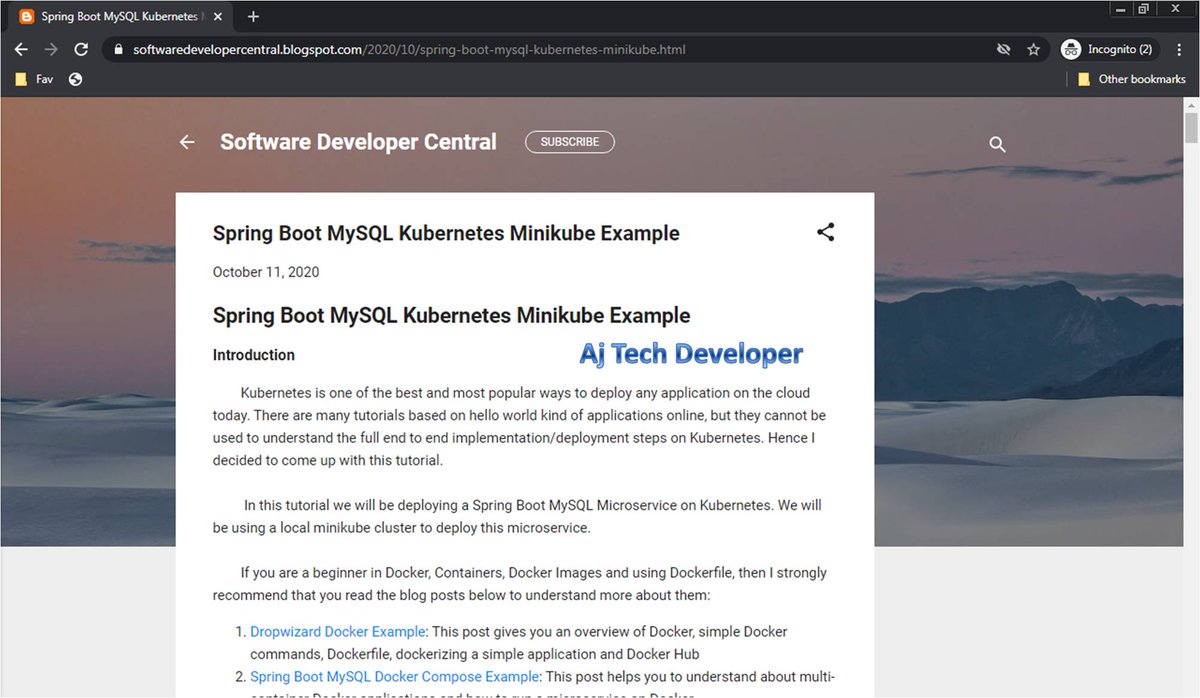
Task: Open the Dropwizard Docker Example link
Action: (337, 631)
